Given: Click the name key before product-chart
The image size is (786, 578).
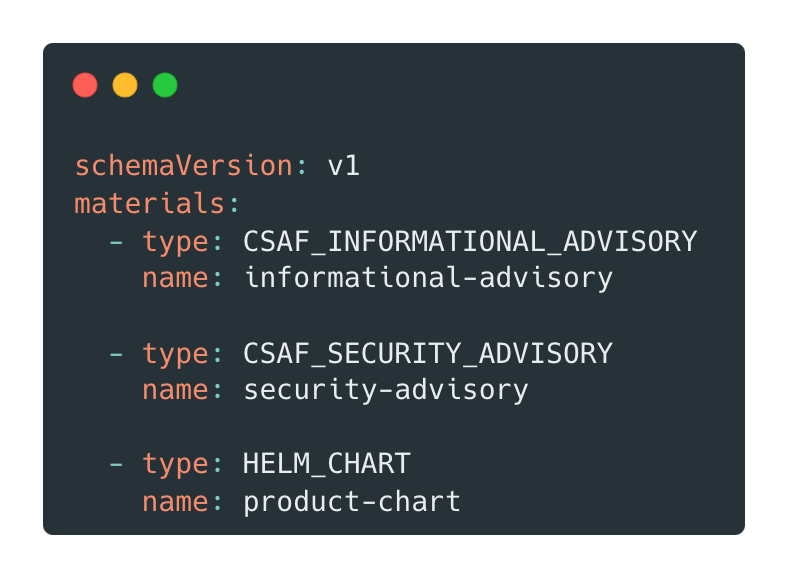Looking at the screenshot, I should [176, 501].
